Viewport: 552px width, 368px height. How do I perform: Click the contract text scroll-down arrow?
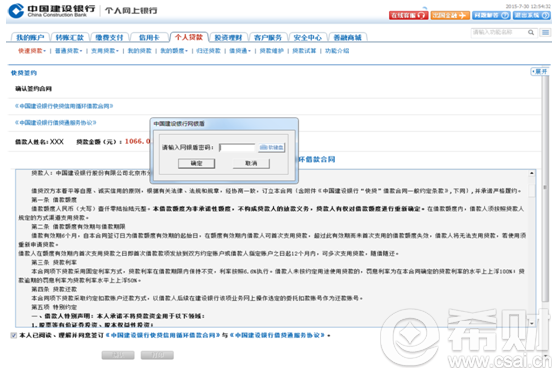click(x=532, y=323)
